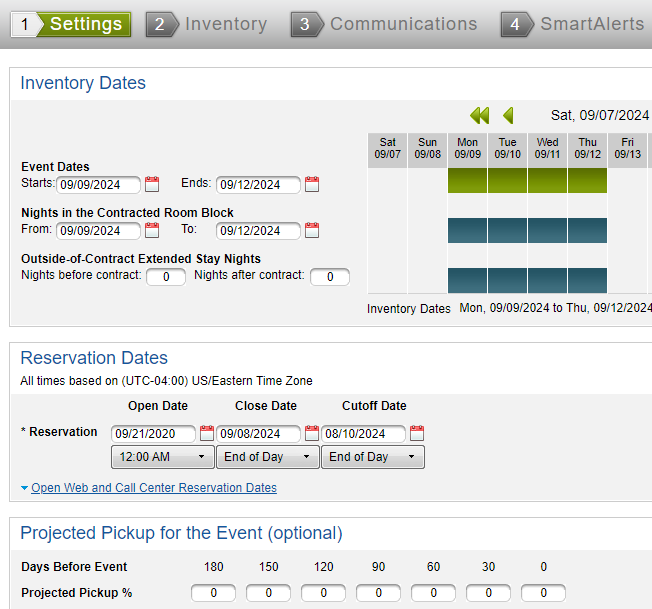Open the SmartAlerts step tab
The width and height of the screenshot is (652, 609).
575,24
